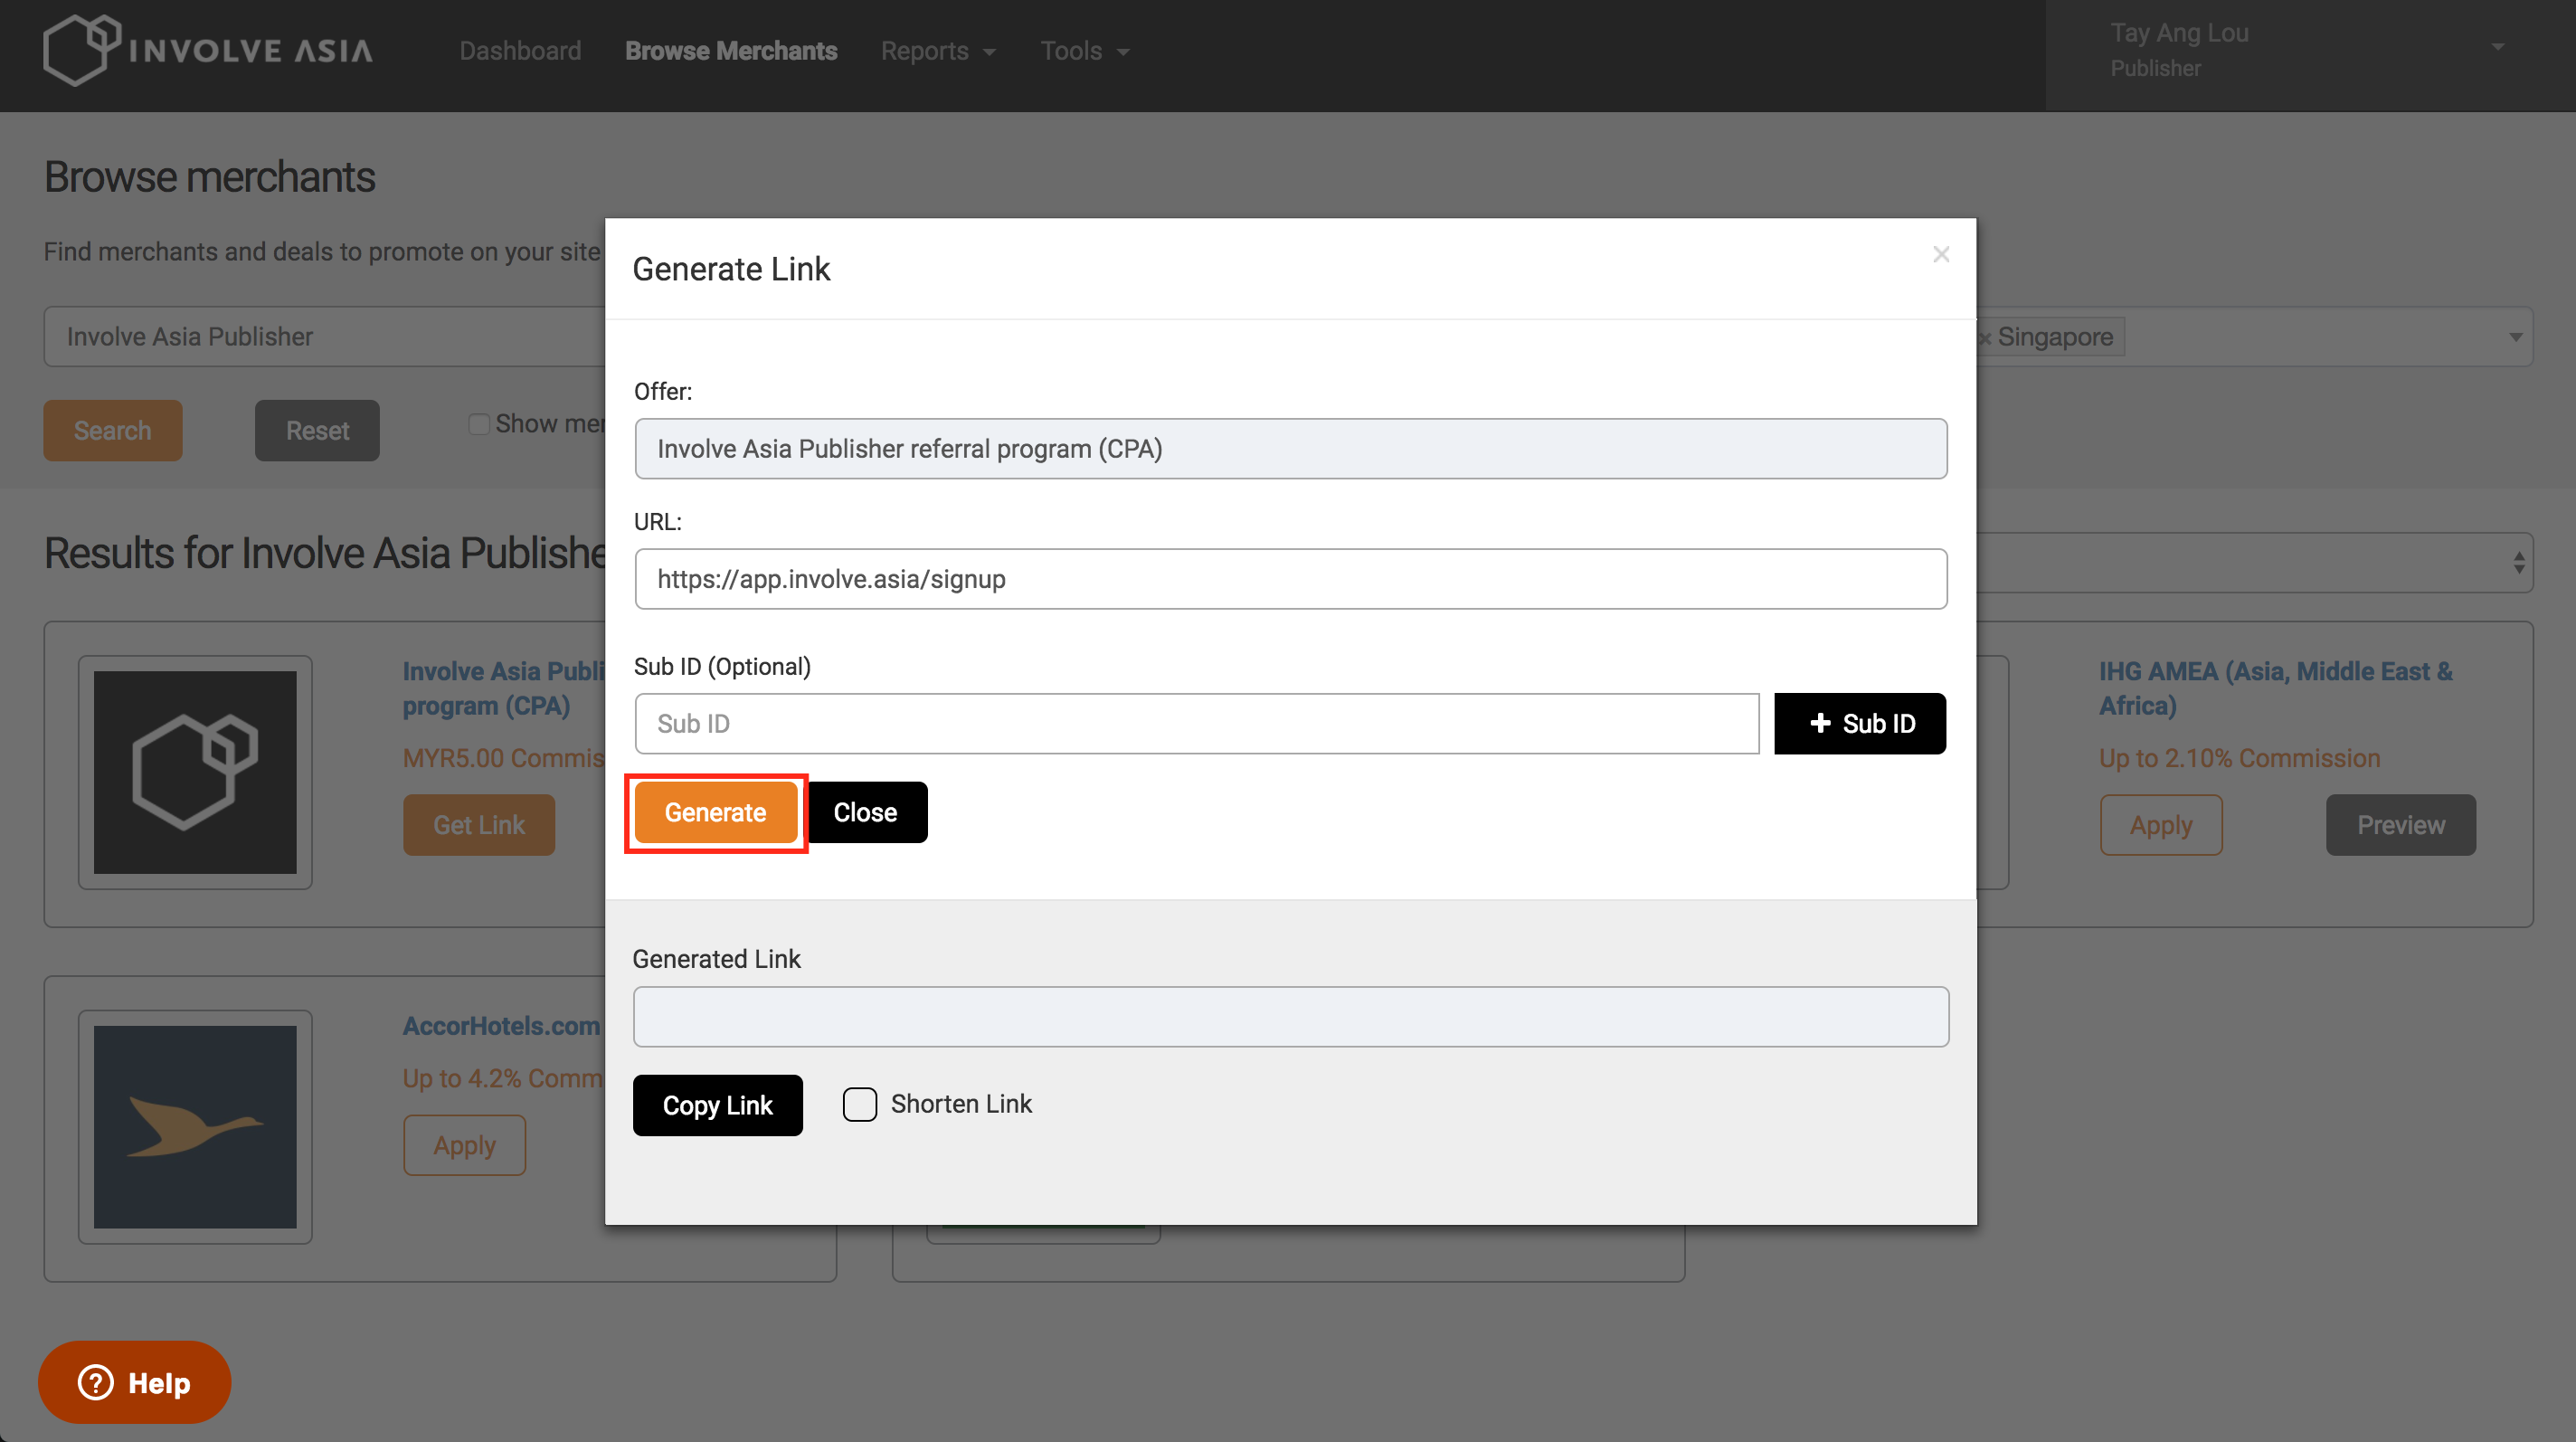Close the Generate Link dialog with X

1941,254
